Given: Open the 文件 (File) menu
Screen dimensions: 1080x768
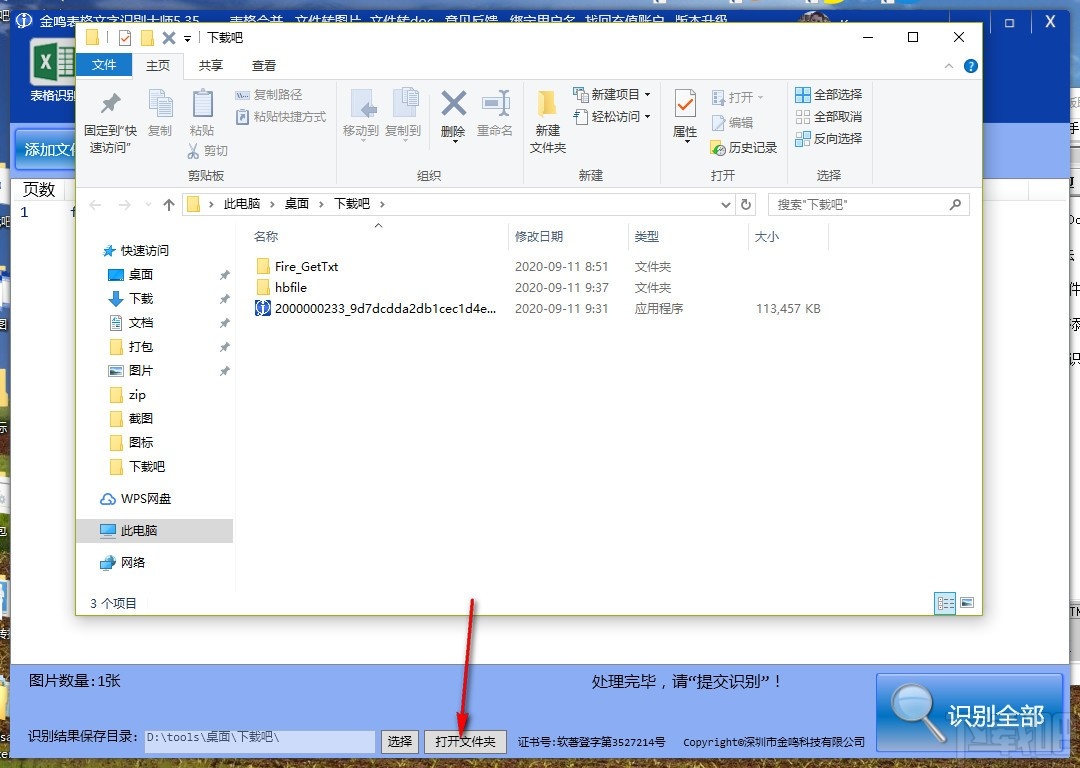Looking at the screenshot, I should point(105,65).
